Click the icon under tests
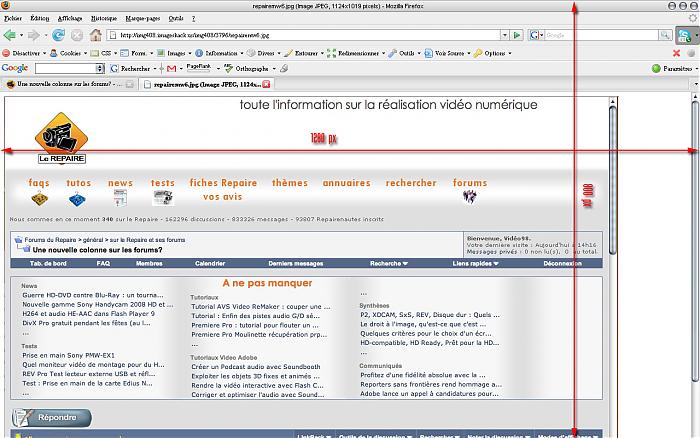The height and width of the screenshot is (438, 700). (x=163, y=197)
